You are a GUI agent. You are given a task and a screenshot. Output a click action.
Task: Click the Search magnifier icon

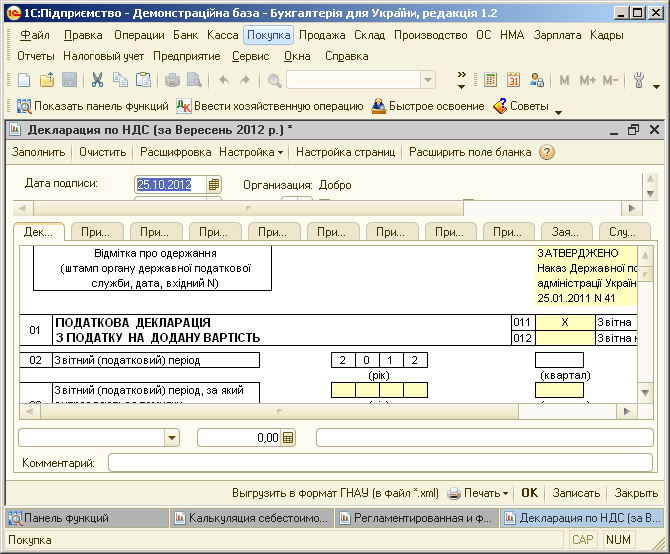click(274, 80)
